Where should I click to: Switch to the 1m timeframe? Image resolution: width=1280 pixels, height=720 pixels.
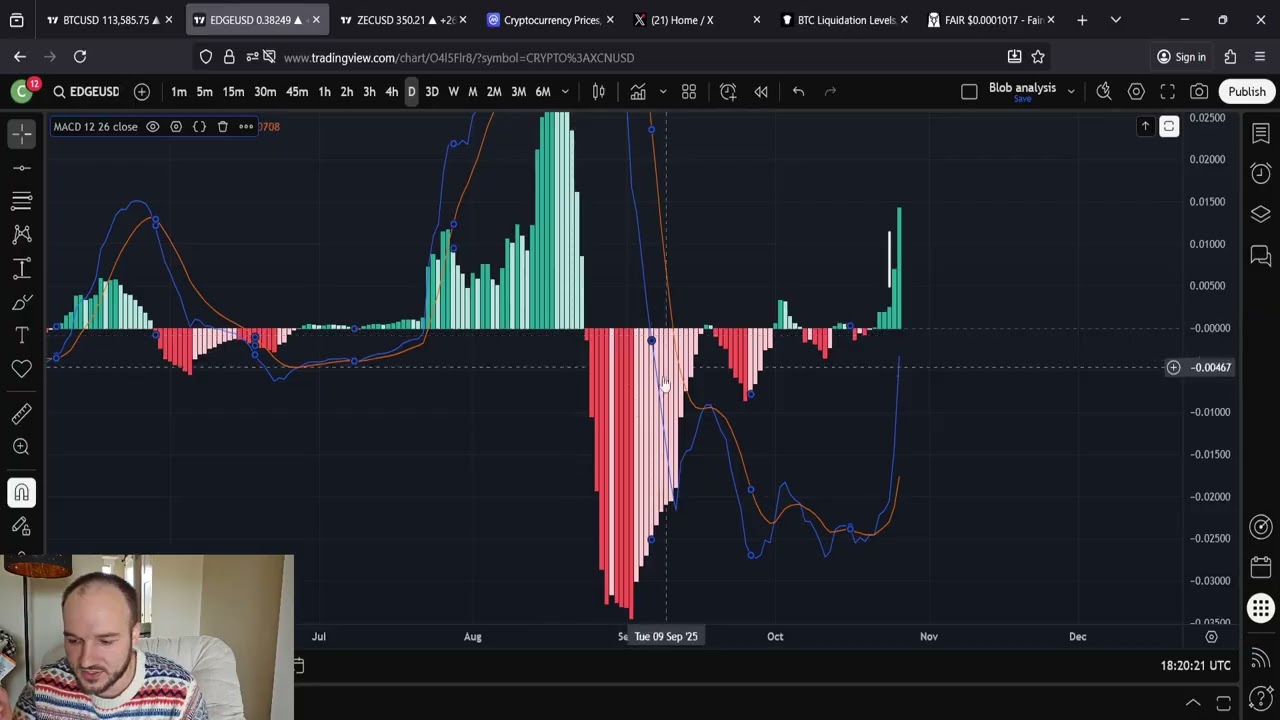179,92
